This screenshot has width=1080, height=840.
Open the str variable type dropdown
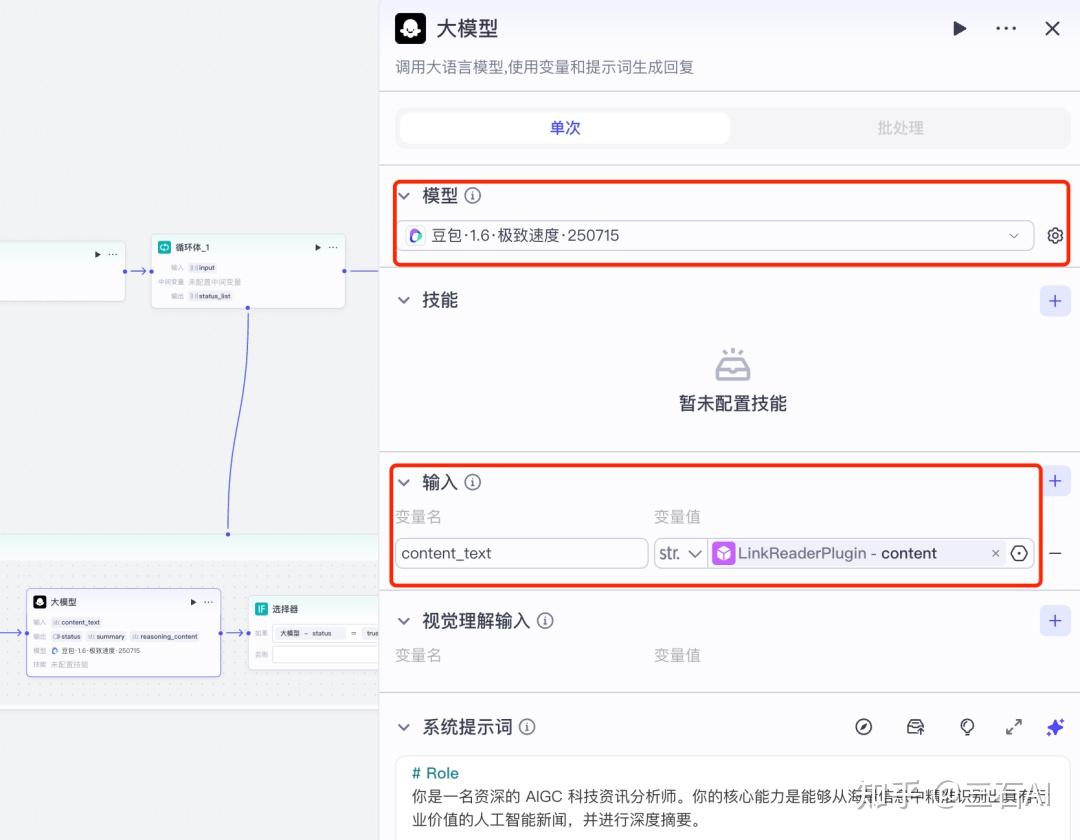(681, 553)
